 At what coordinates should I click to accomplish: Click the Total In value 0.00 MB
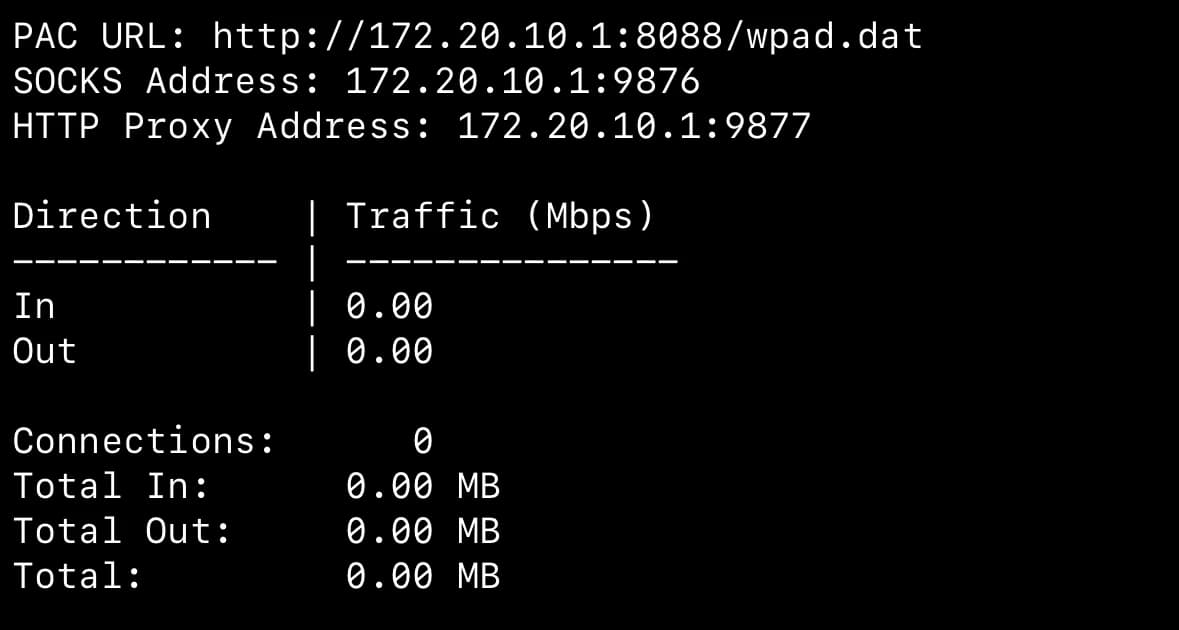tap(422, 486)
